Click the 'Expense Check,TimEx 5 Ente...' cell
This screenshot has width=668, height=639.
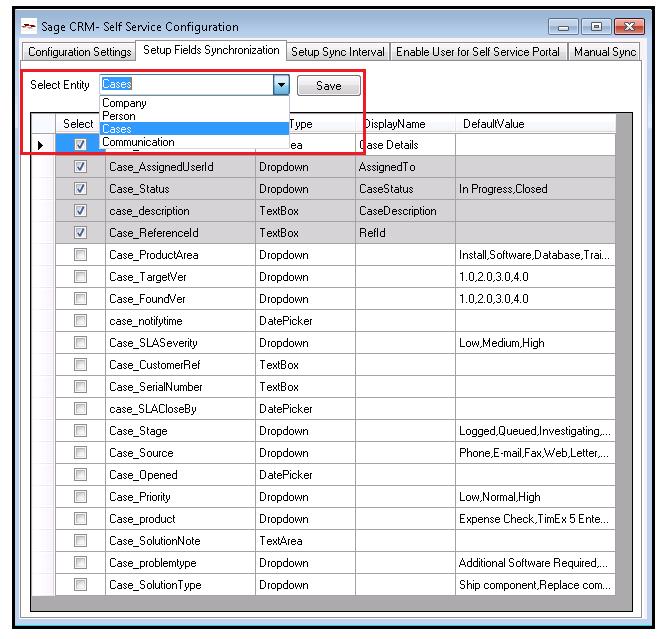536,519
